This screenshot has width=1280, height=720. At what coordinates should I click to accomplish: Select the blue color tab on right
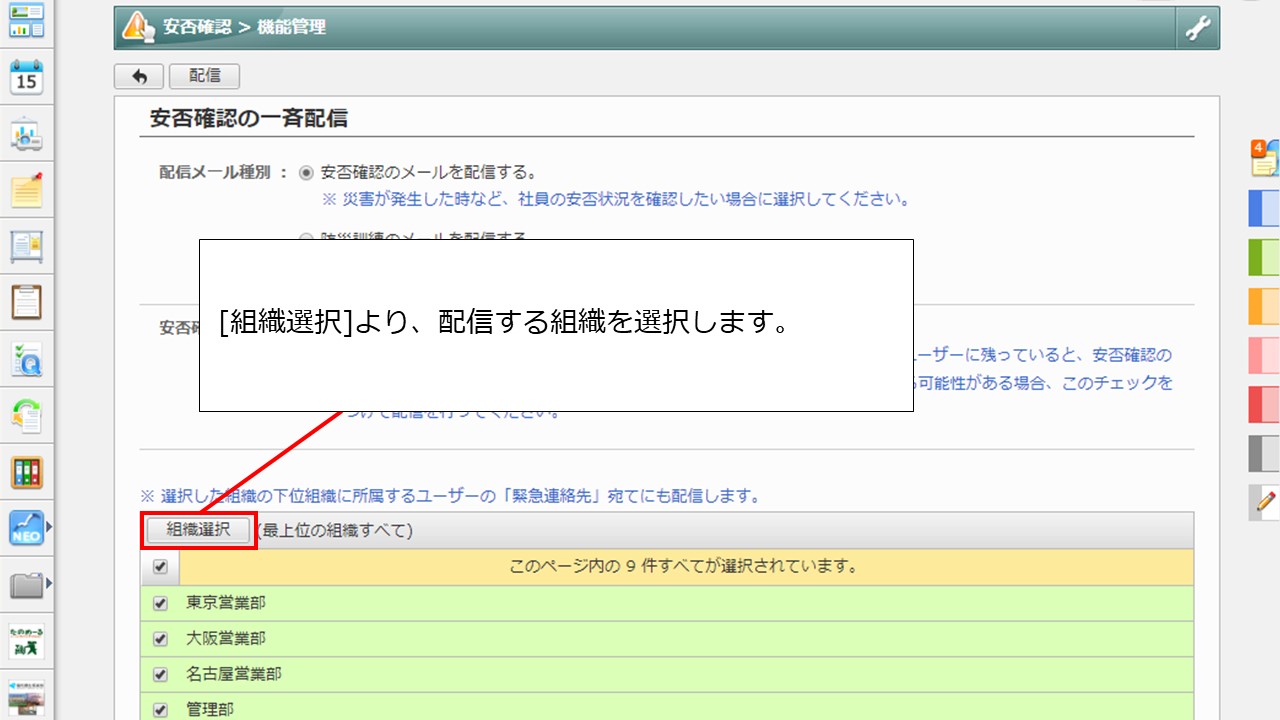[1265, 208]
